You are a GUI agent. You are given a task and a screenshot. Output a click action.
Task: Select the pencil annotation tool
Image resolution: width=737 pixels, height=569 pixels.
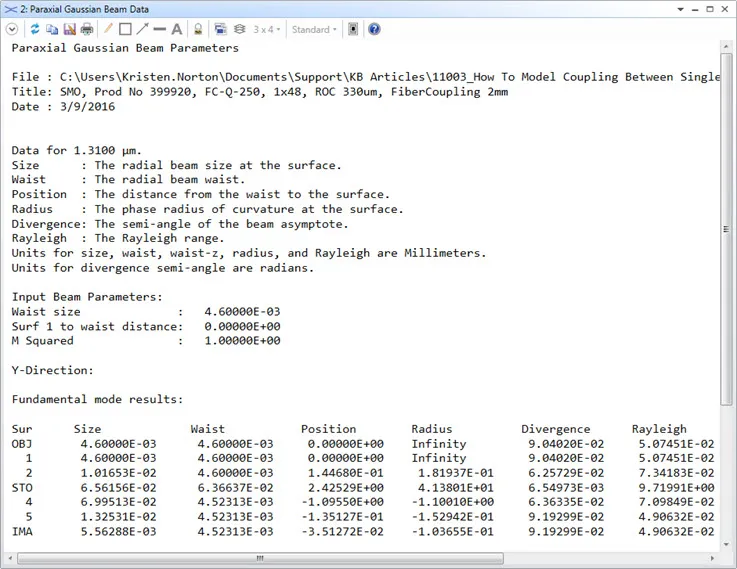108,30
